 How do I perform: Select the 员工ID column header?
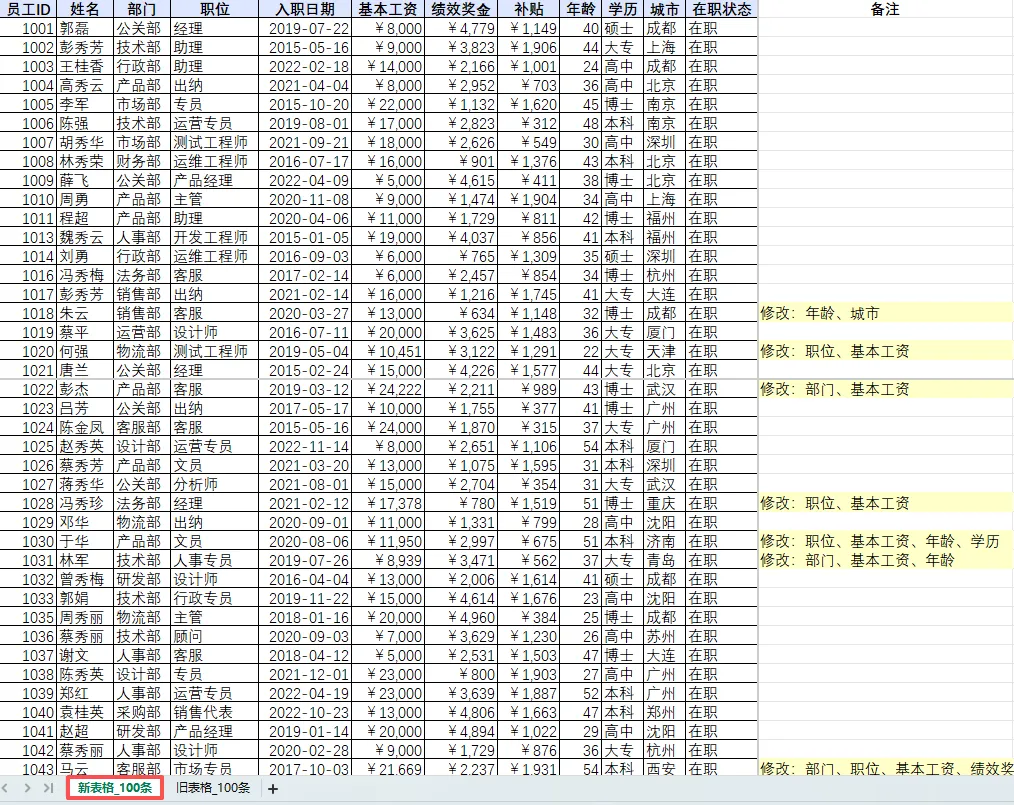28,9
